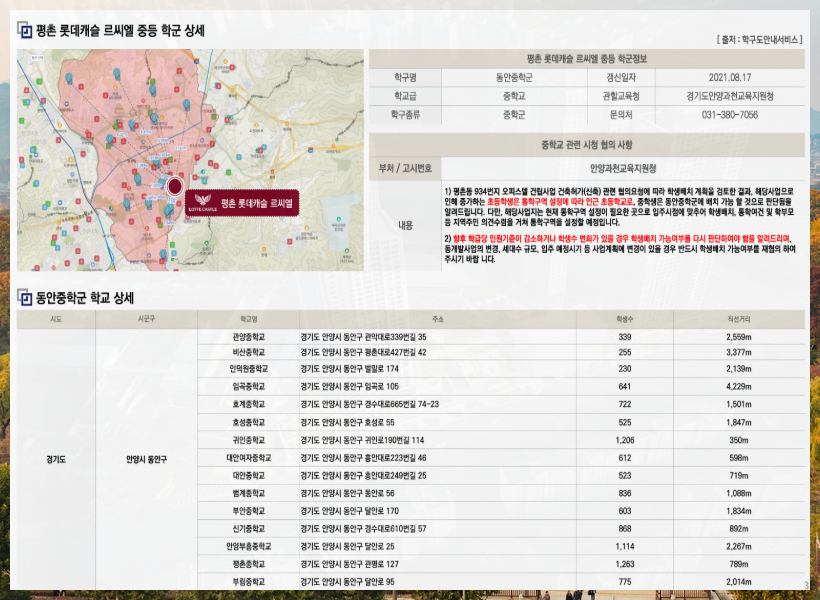Click the 학구명 label cell
The height and width of the screenshot is (600, 820).
tap(405, 77)
